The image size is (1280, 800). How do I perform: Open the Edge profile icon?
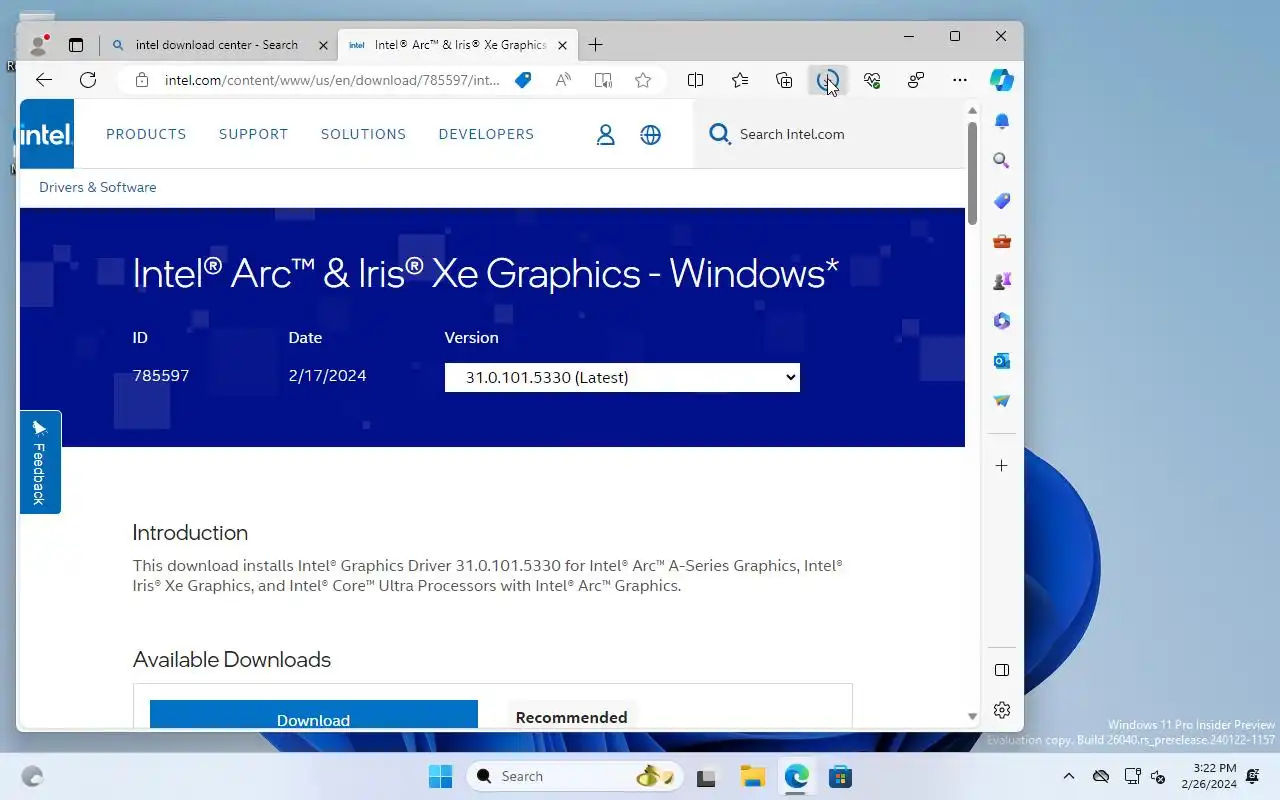(39, 45)
